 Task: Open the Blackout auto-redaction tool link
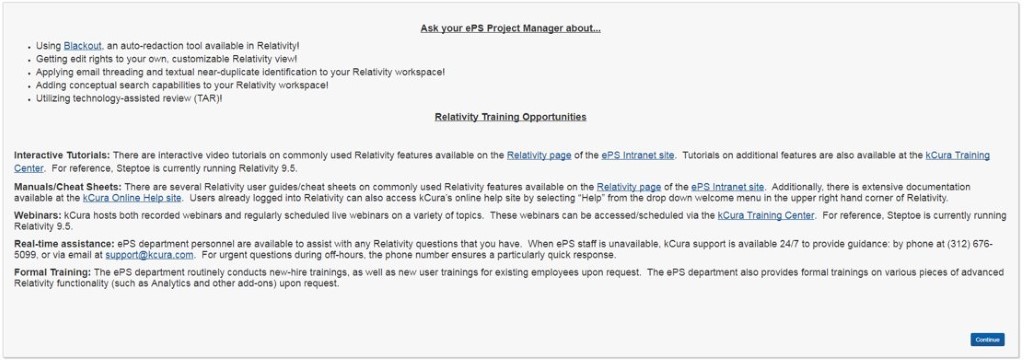click(x=82, y=46)
